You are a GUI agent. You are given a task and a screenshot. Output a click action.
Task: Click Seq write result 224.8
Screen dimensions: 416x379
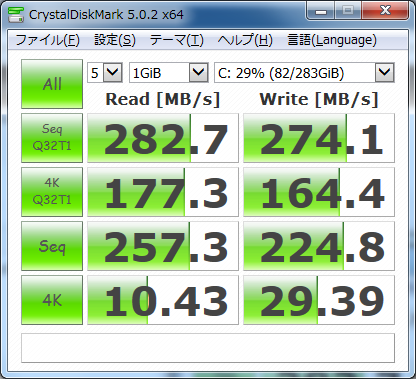pyautogui.click(x=319, y=246)
